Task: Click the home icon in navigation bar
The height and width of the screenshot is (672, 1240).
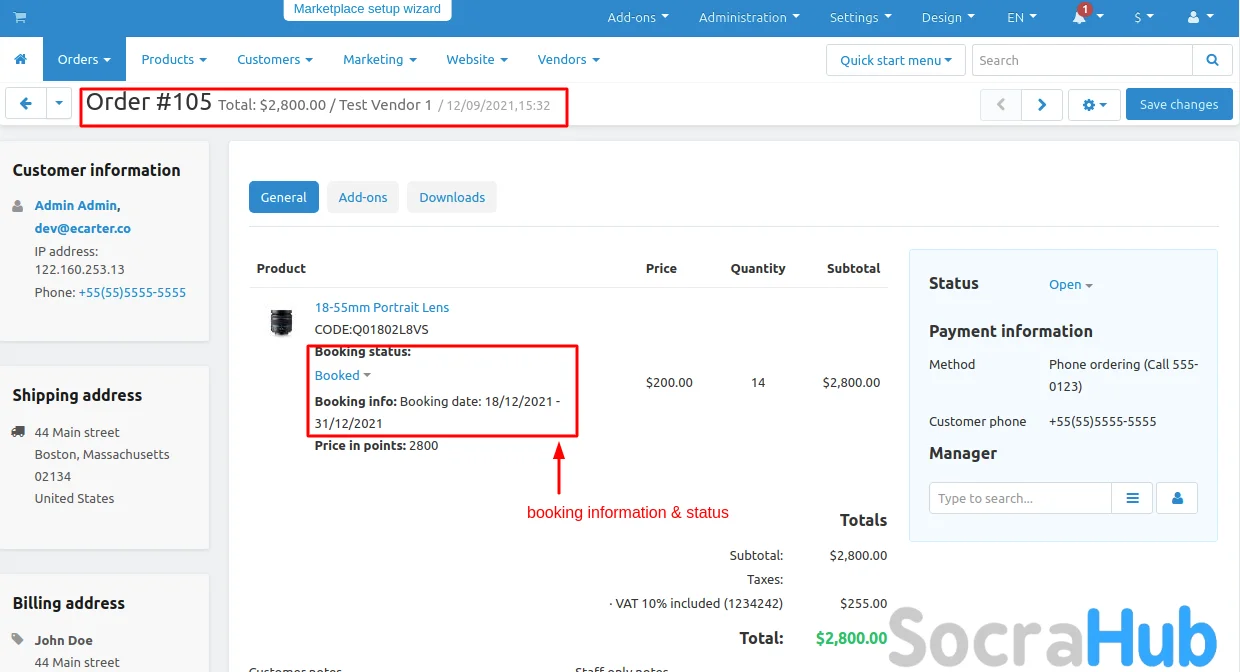Action: (x=21, y=60)
